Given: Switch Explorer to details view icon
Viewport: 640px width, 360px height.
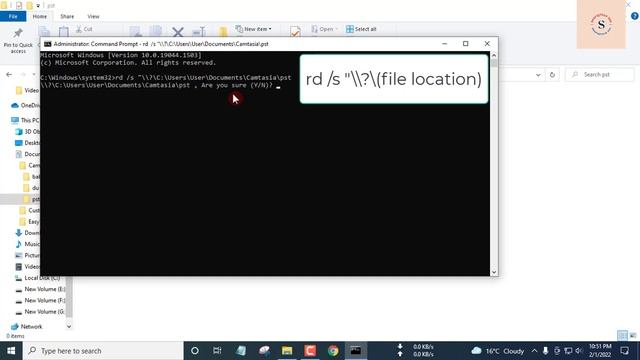Looking at the screenshot, I should click(x=622, y=336).
